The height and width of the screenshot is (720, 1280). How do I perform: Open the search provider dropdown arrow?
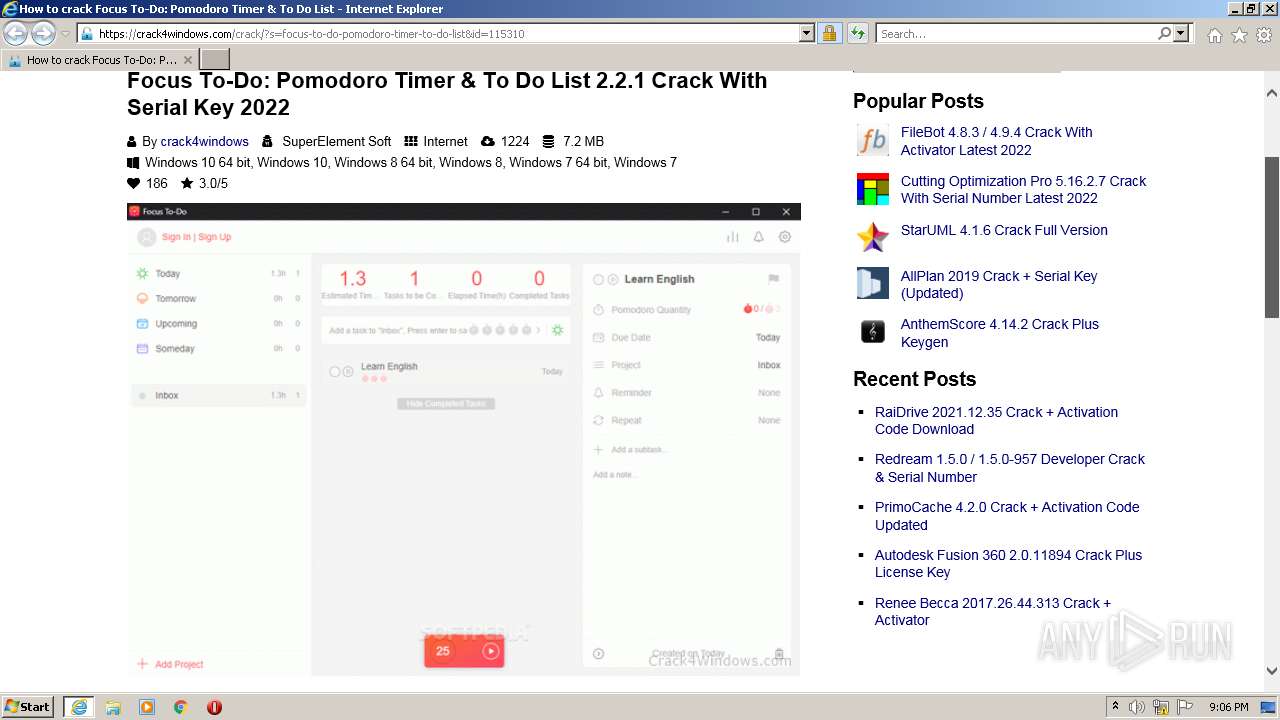[1182, 33]
